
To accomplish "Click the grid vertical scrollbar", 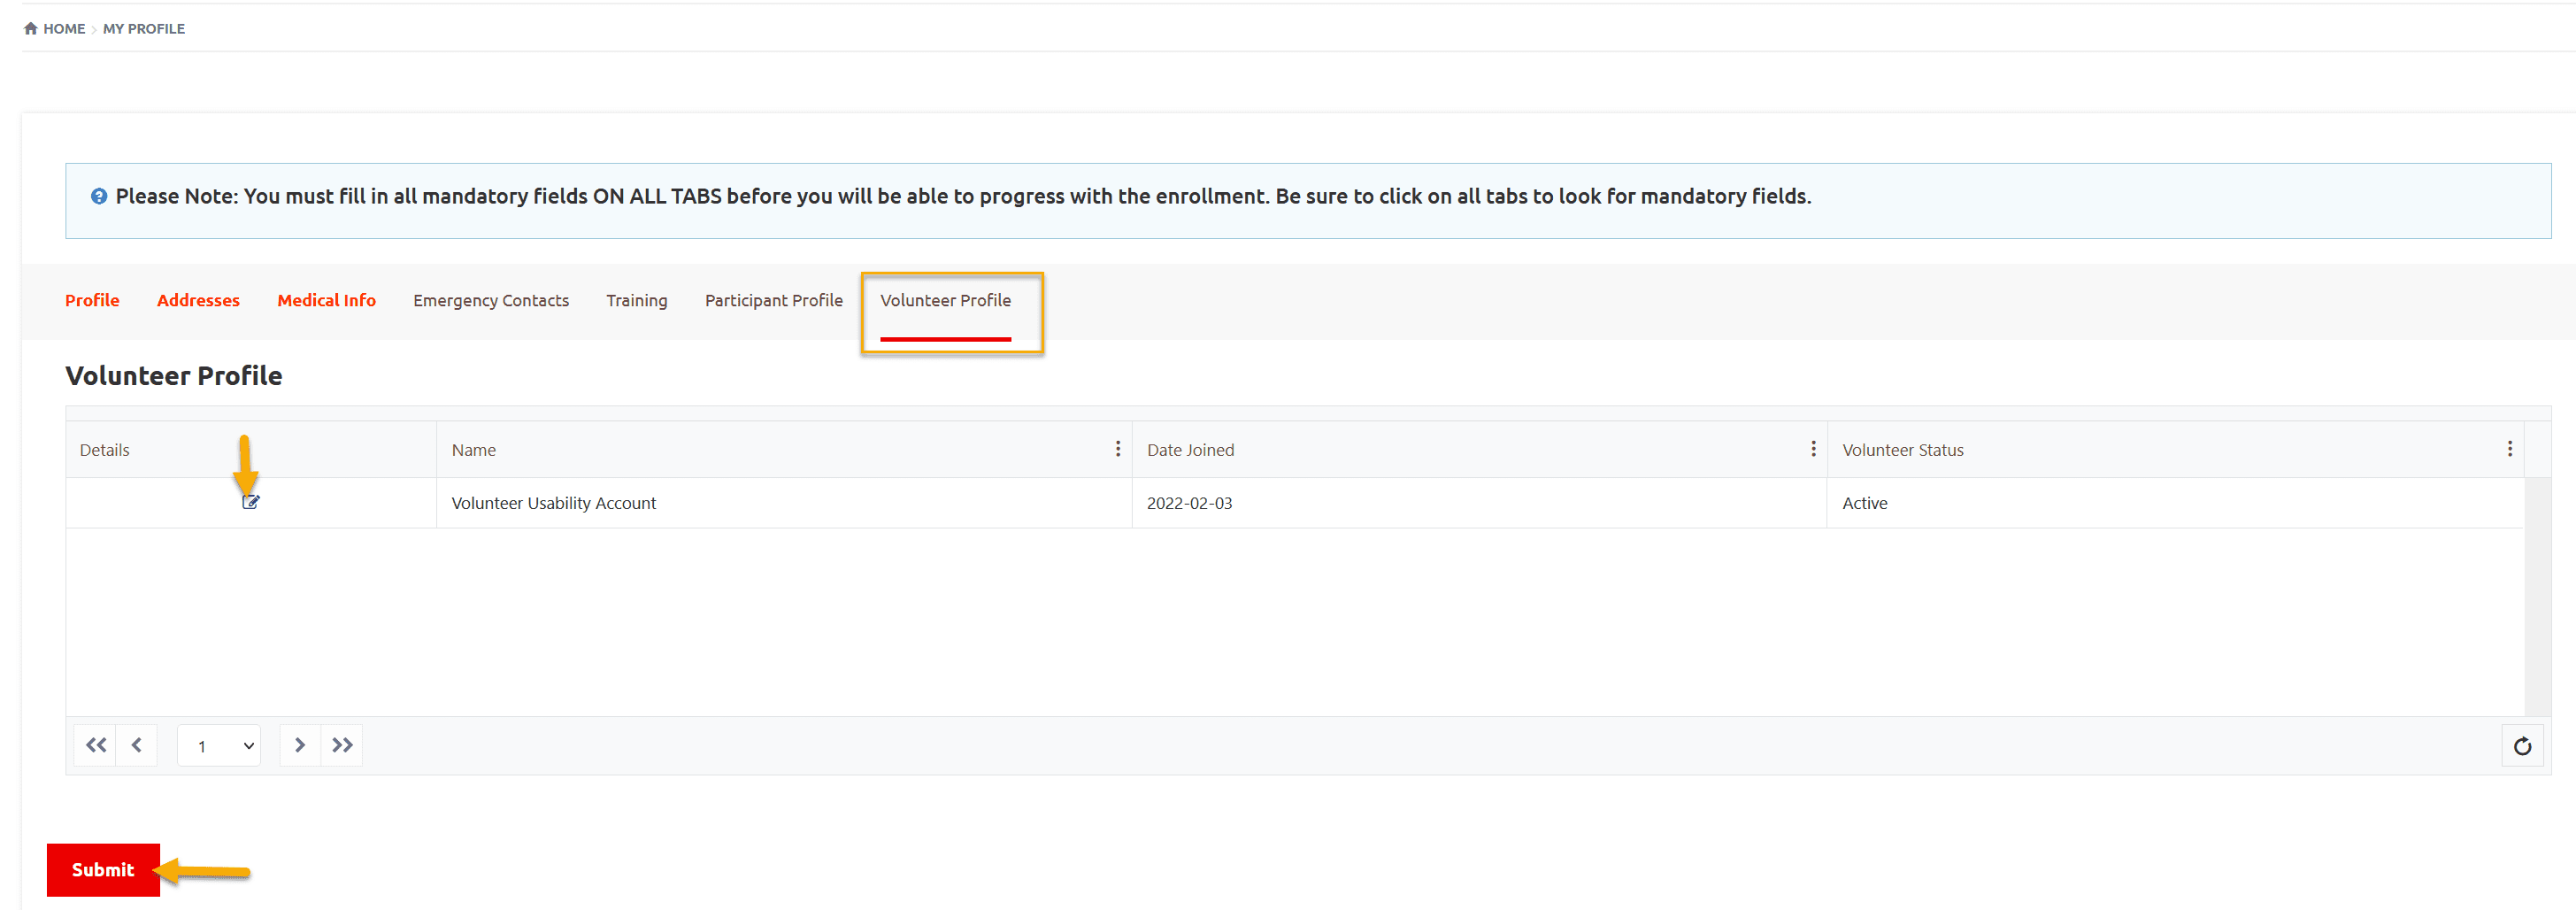I will [2537, 596].
